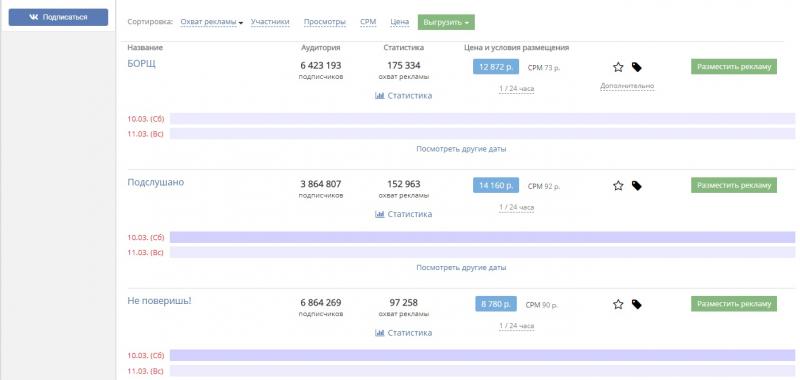Star the БОРЩ community as favorite

618,67
